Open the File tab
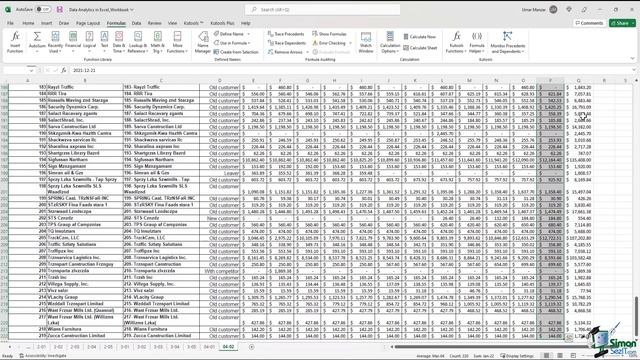This screenshot has height=360, width=640. [10, 23]
